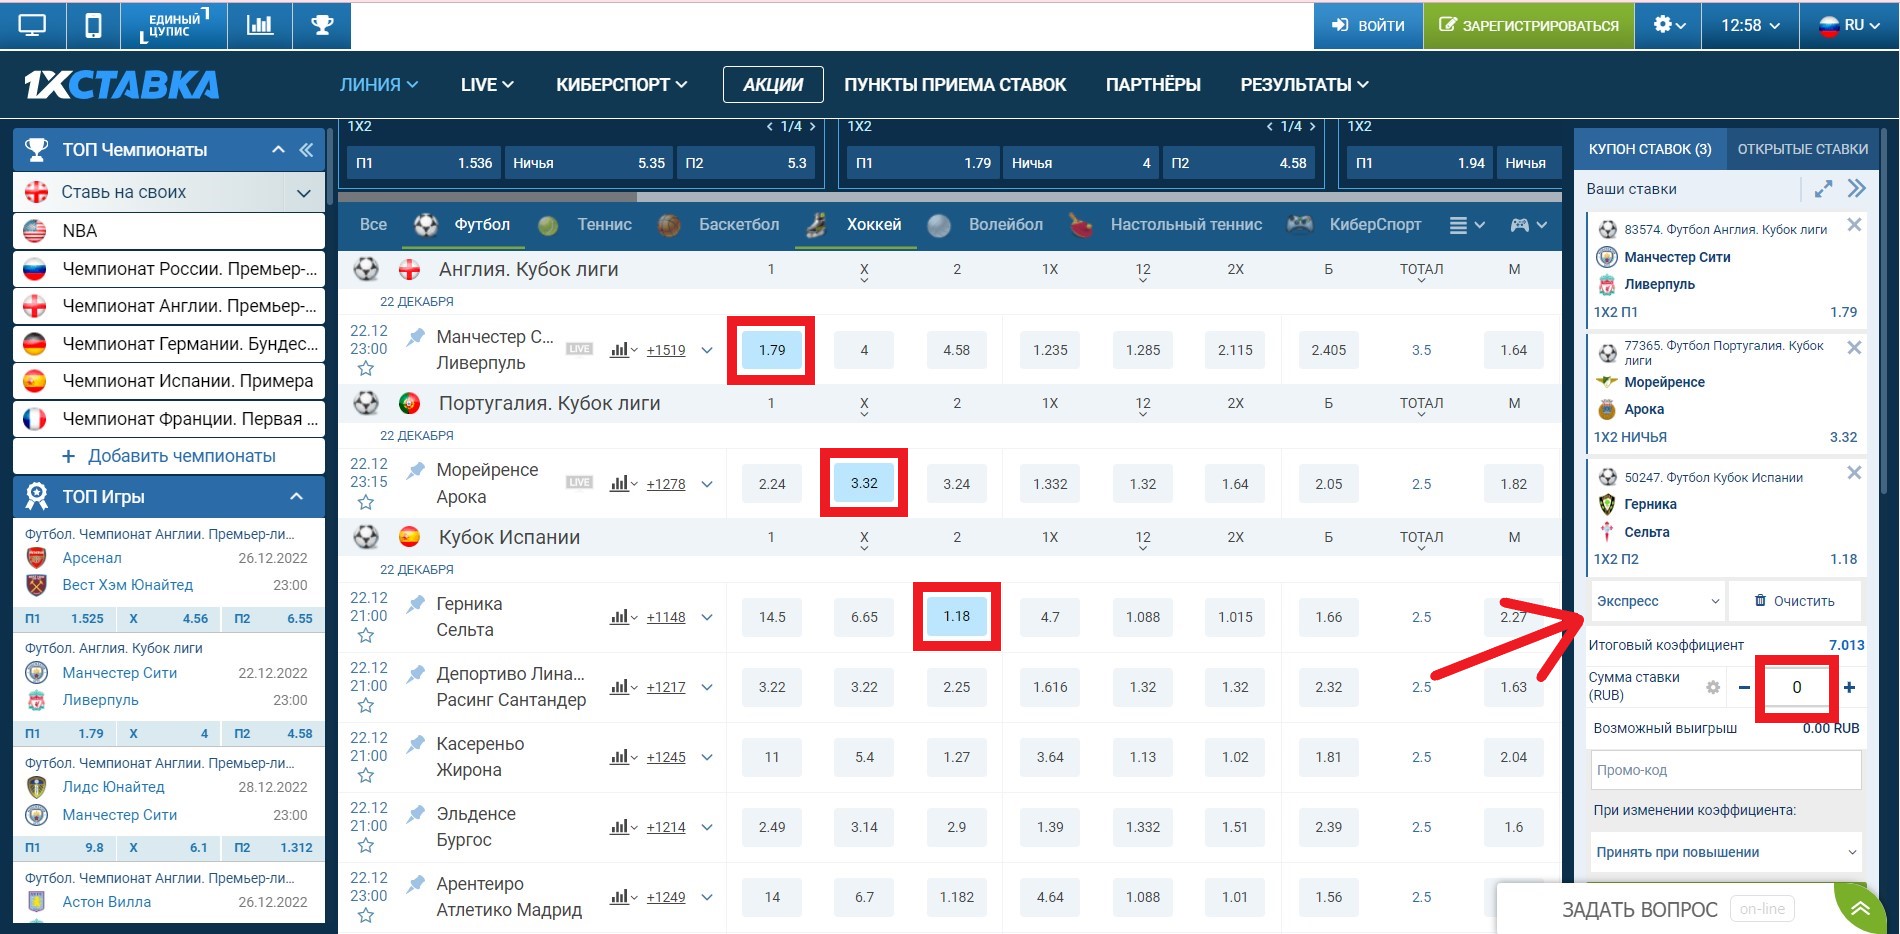The width and height of the screenshot is (1900, 934).
Task: Open +1519 markets for Манчестер Сити match
Action: pos(666,350)
